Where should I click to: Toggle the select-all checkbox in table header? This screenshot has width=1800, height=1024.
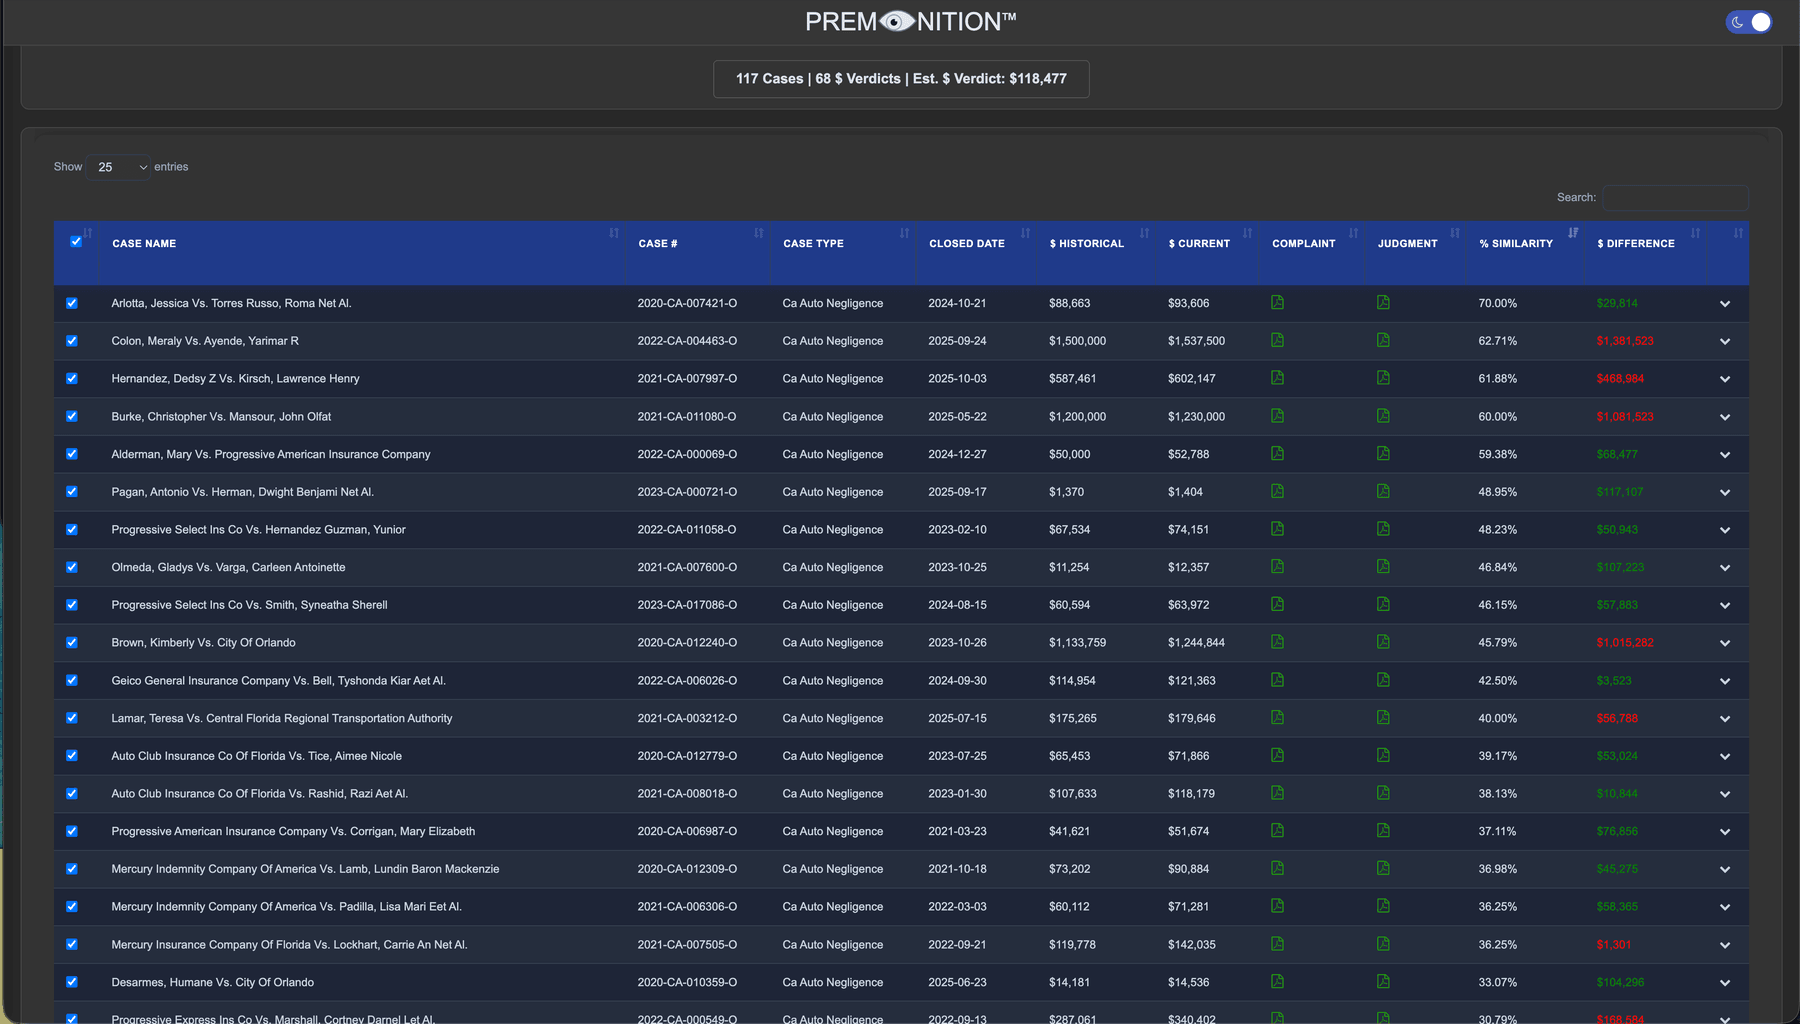(x=76, y=241)
